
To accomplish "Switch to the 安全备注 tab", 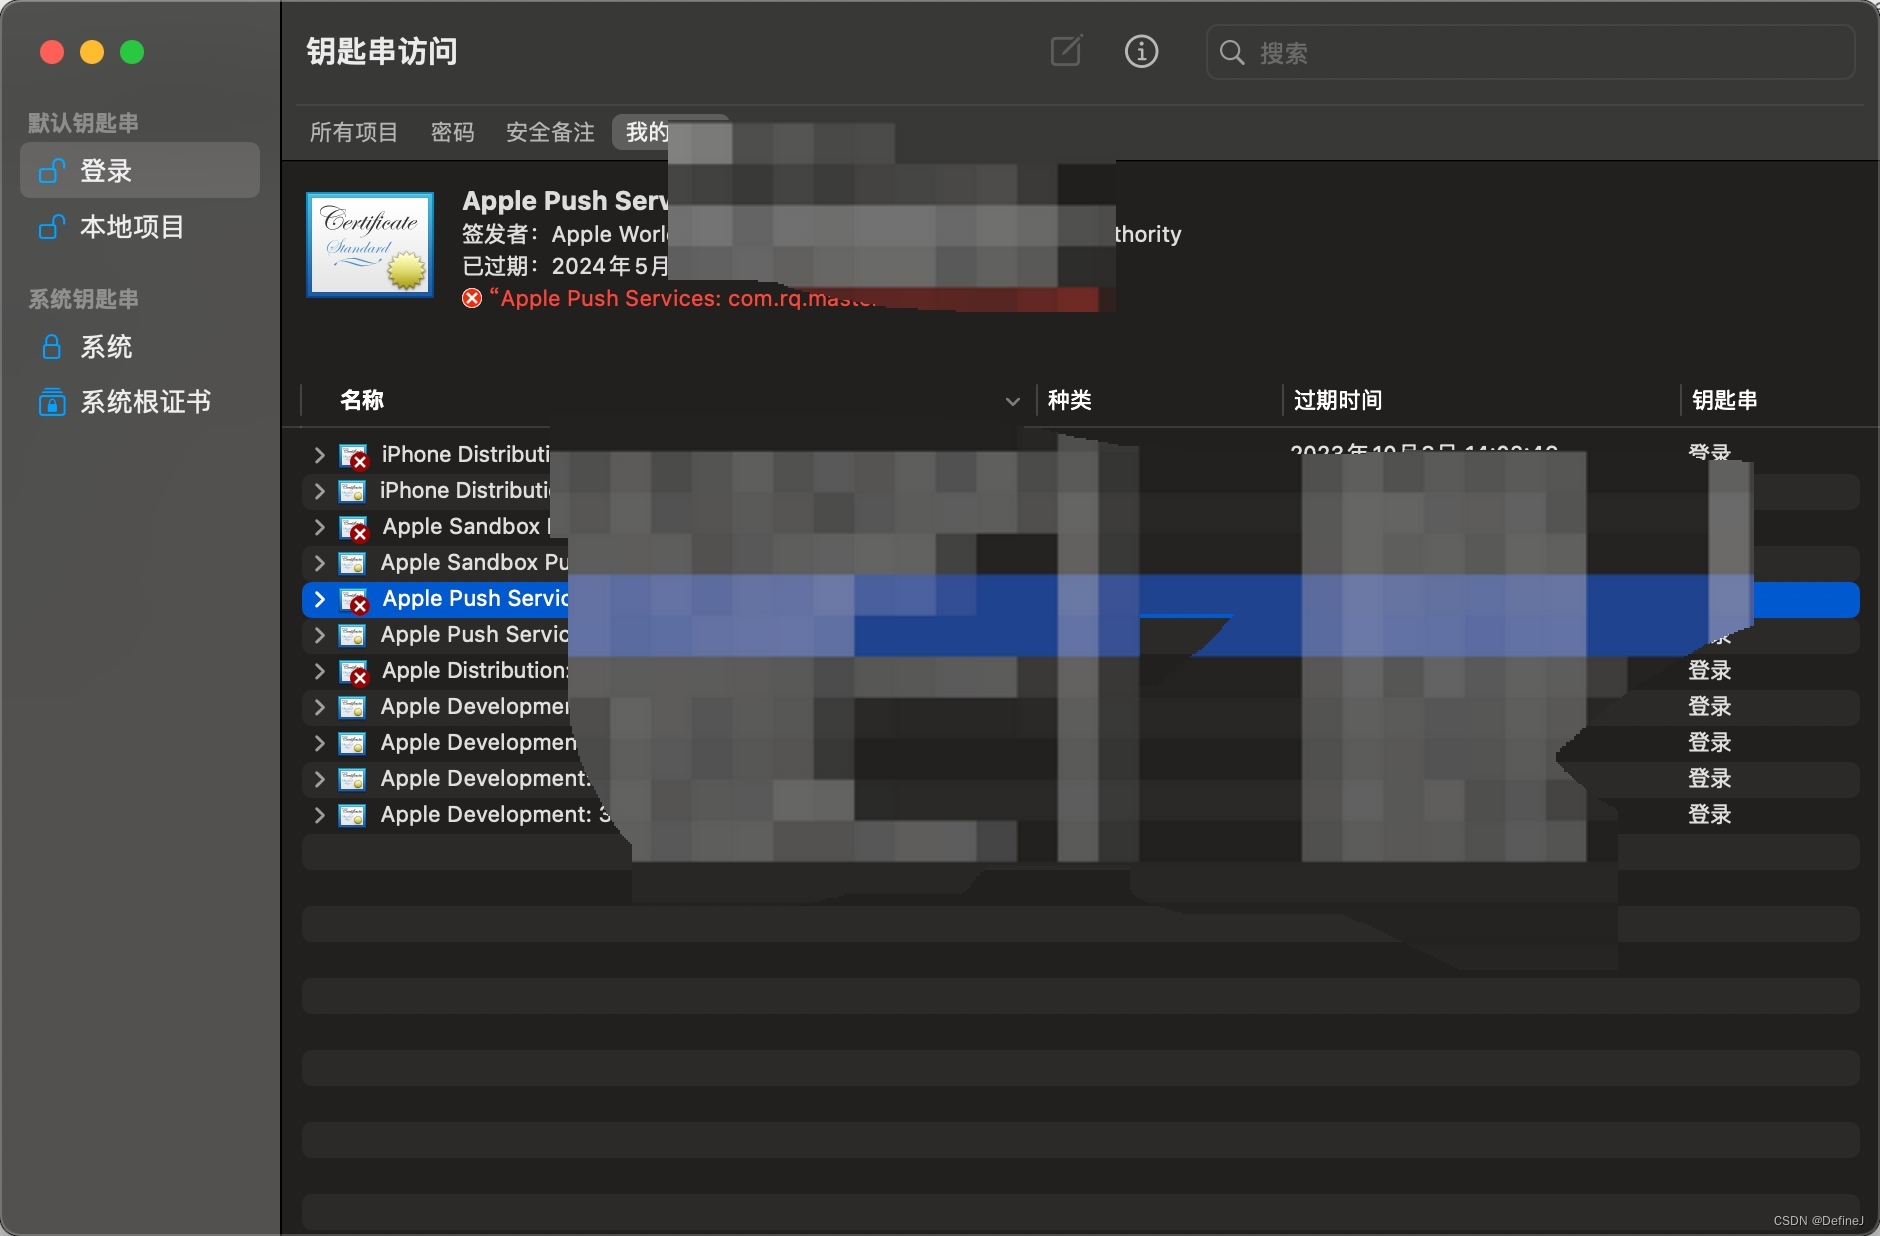I will (550, 132).
